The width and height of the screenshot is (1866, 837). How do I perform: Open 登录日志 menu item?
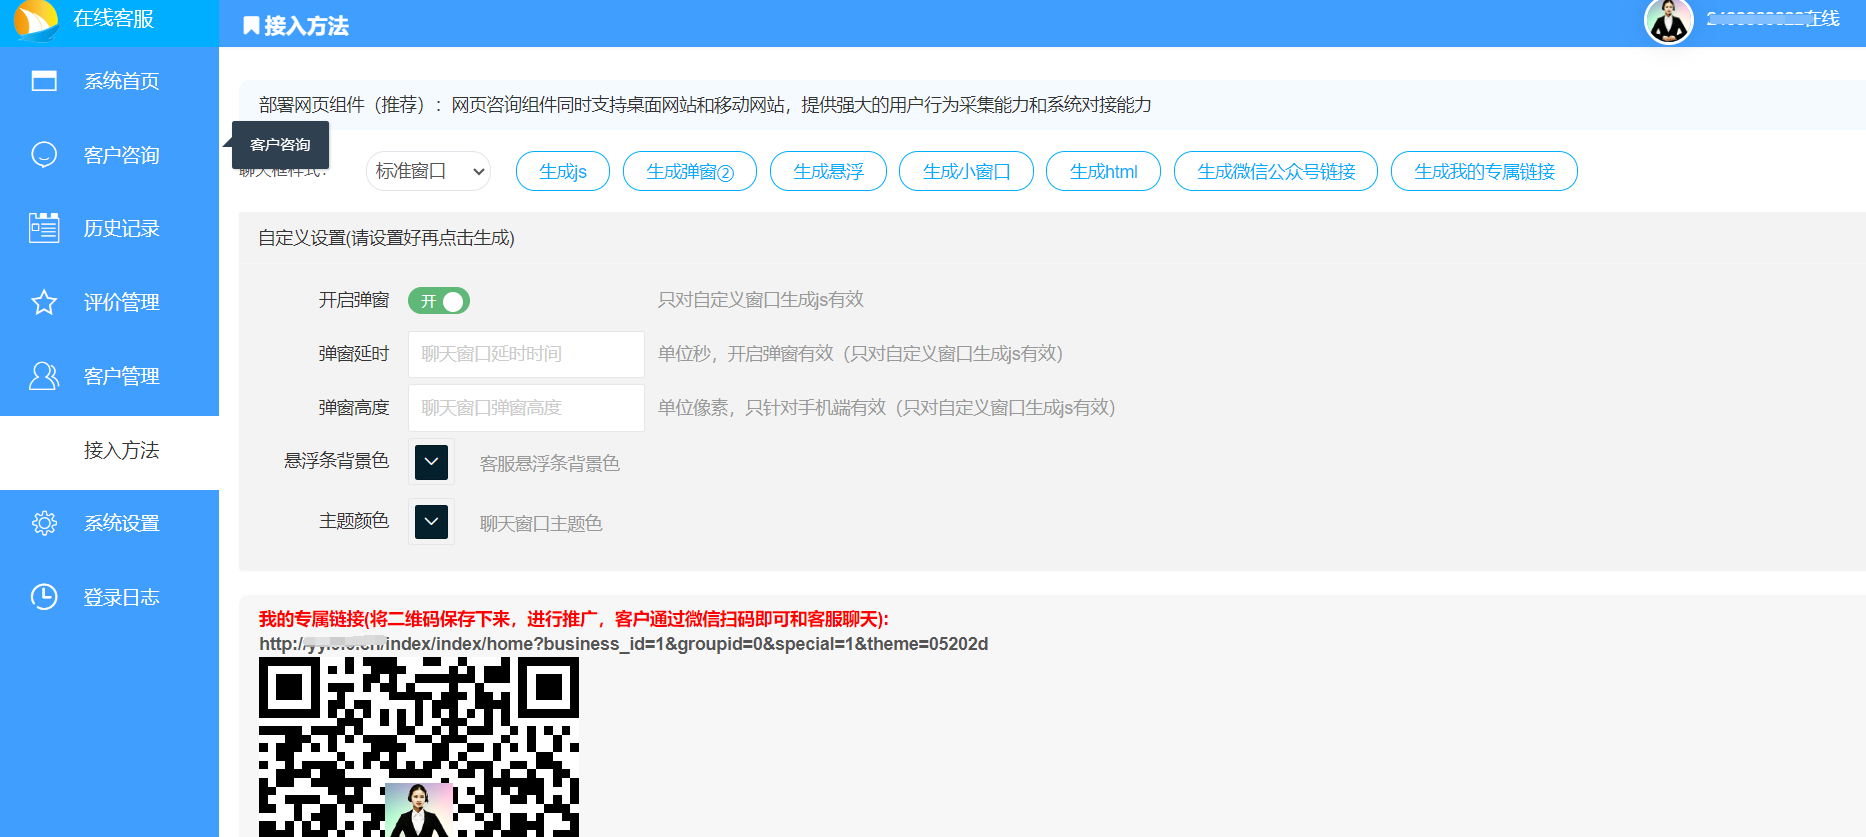(109, 597)
